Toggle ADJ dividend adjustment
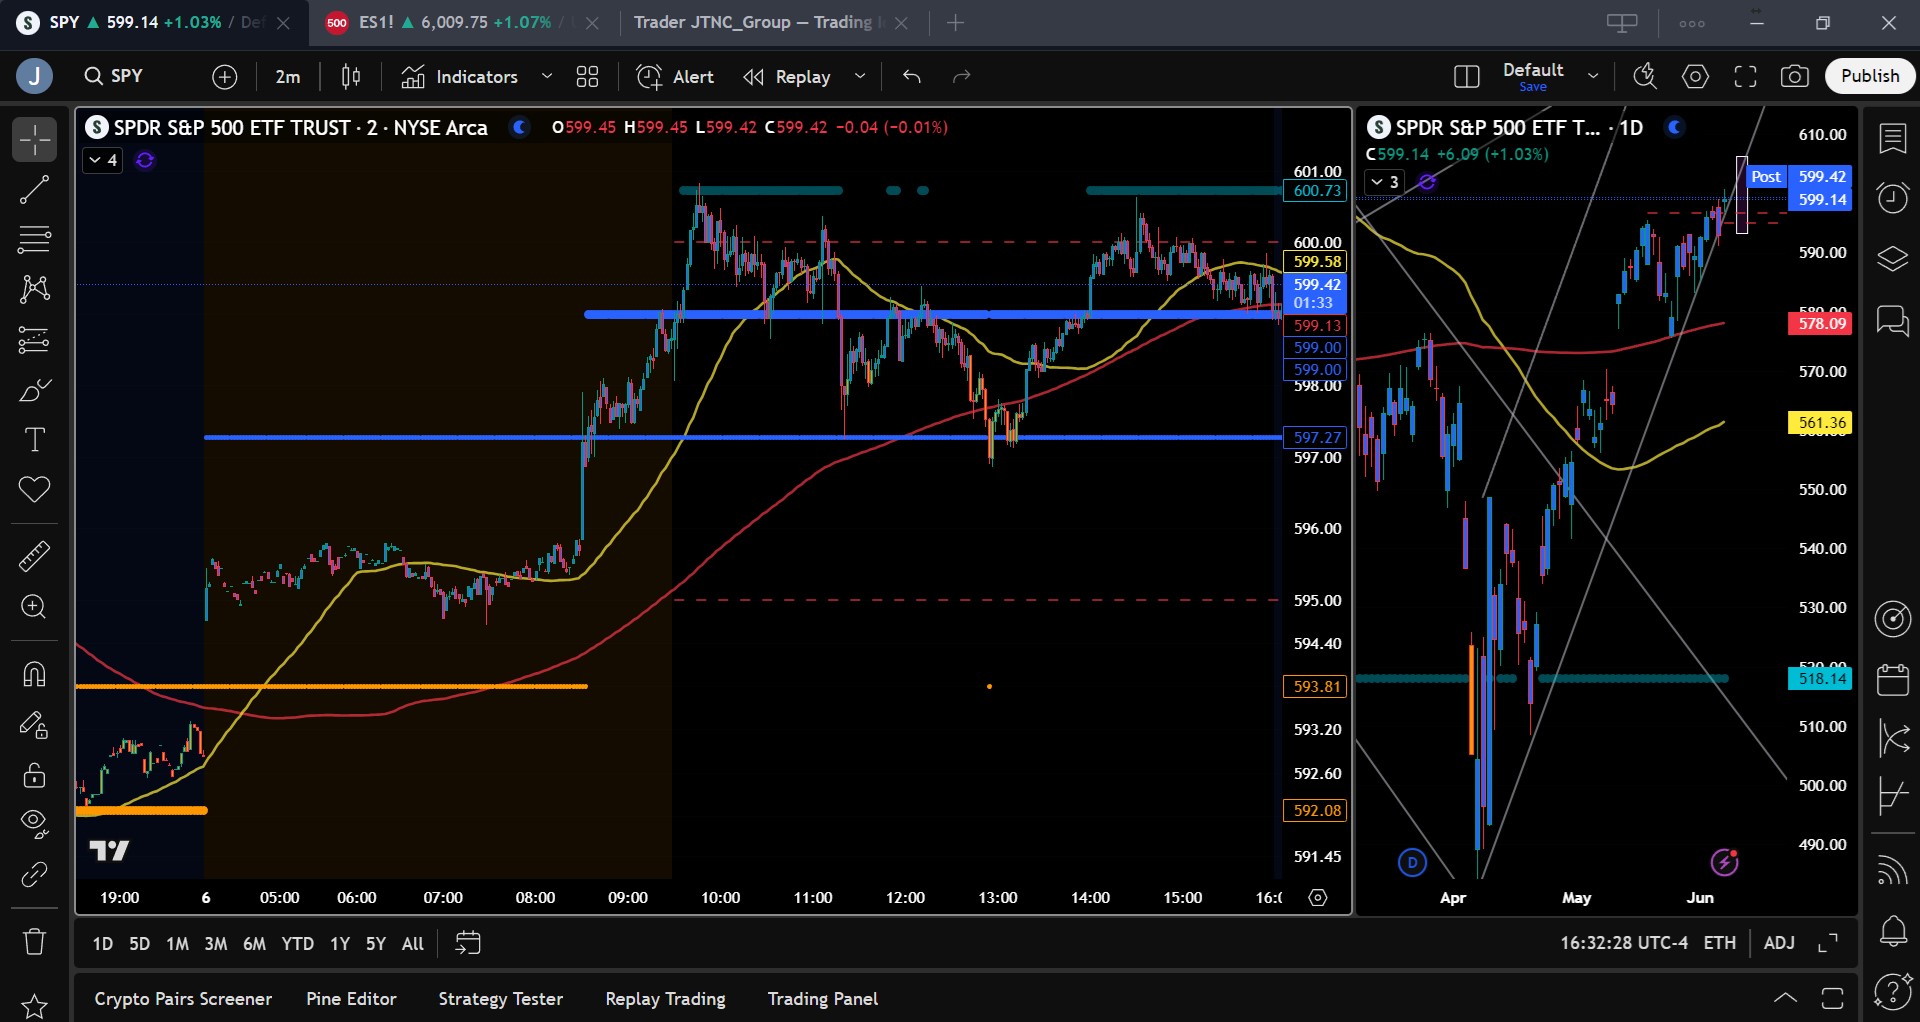This screenshot has width=1920, height=1022. coord(1779,943)
